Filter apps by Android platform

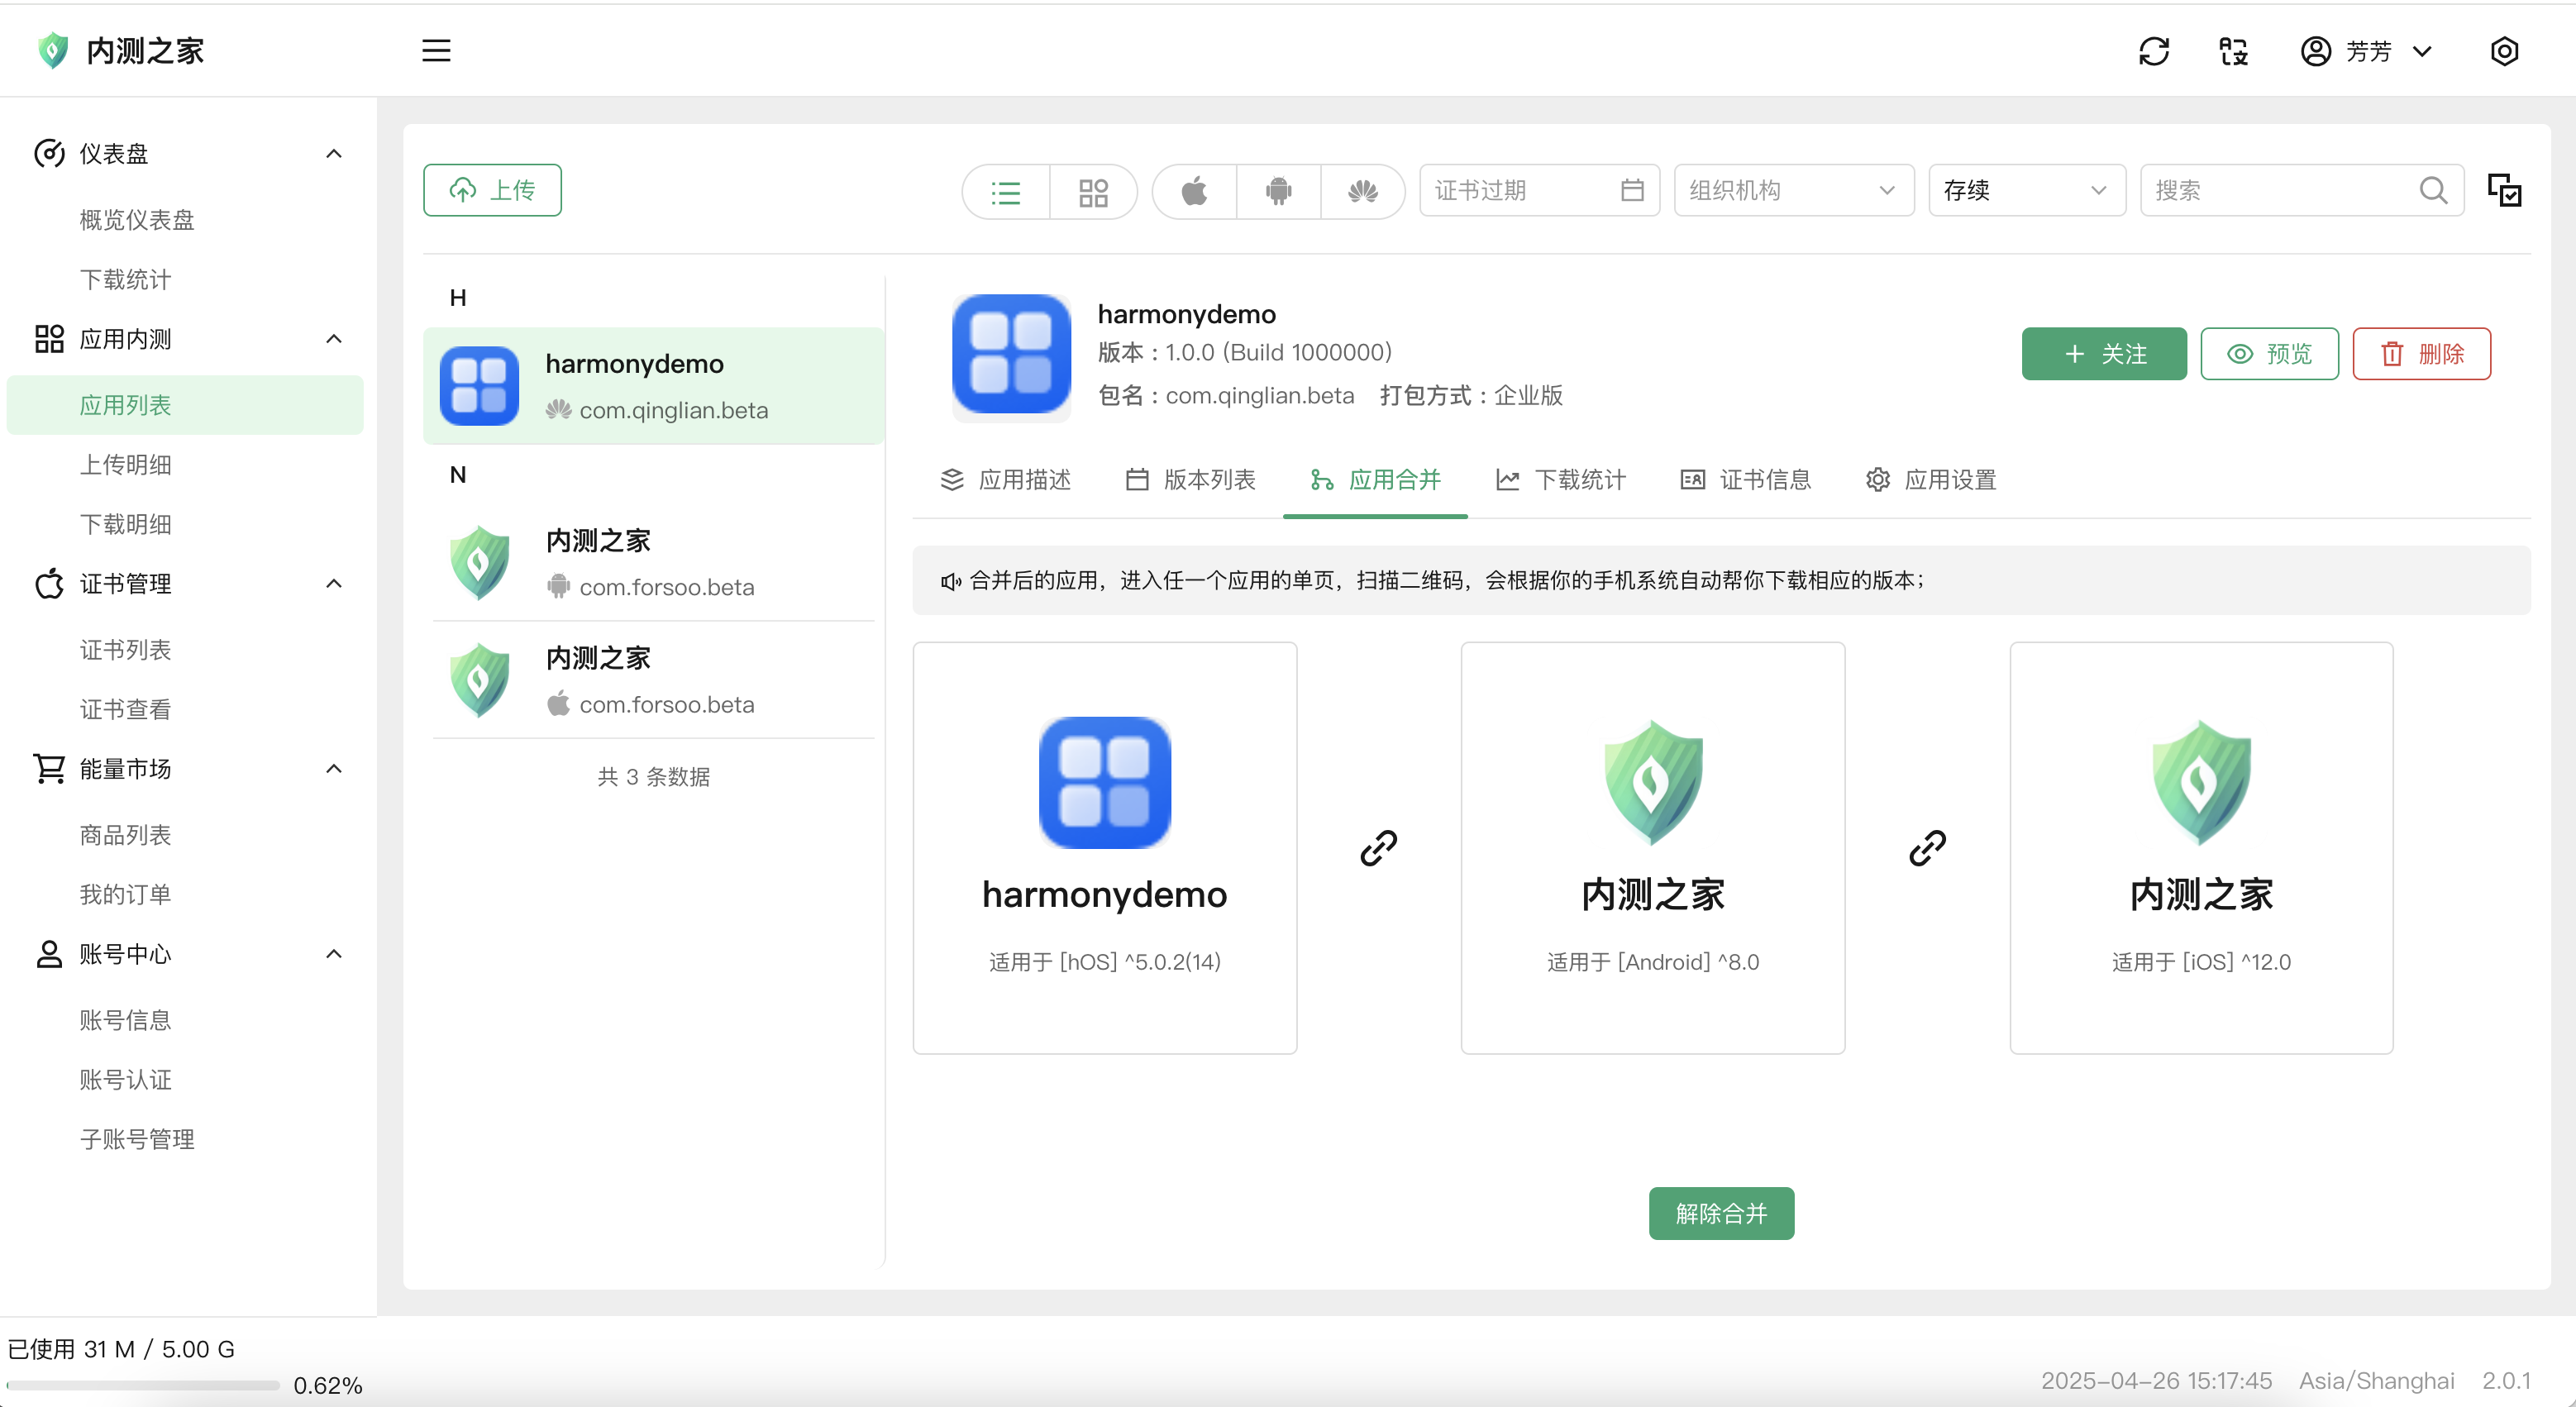(x=1278, y=191)
